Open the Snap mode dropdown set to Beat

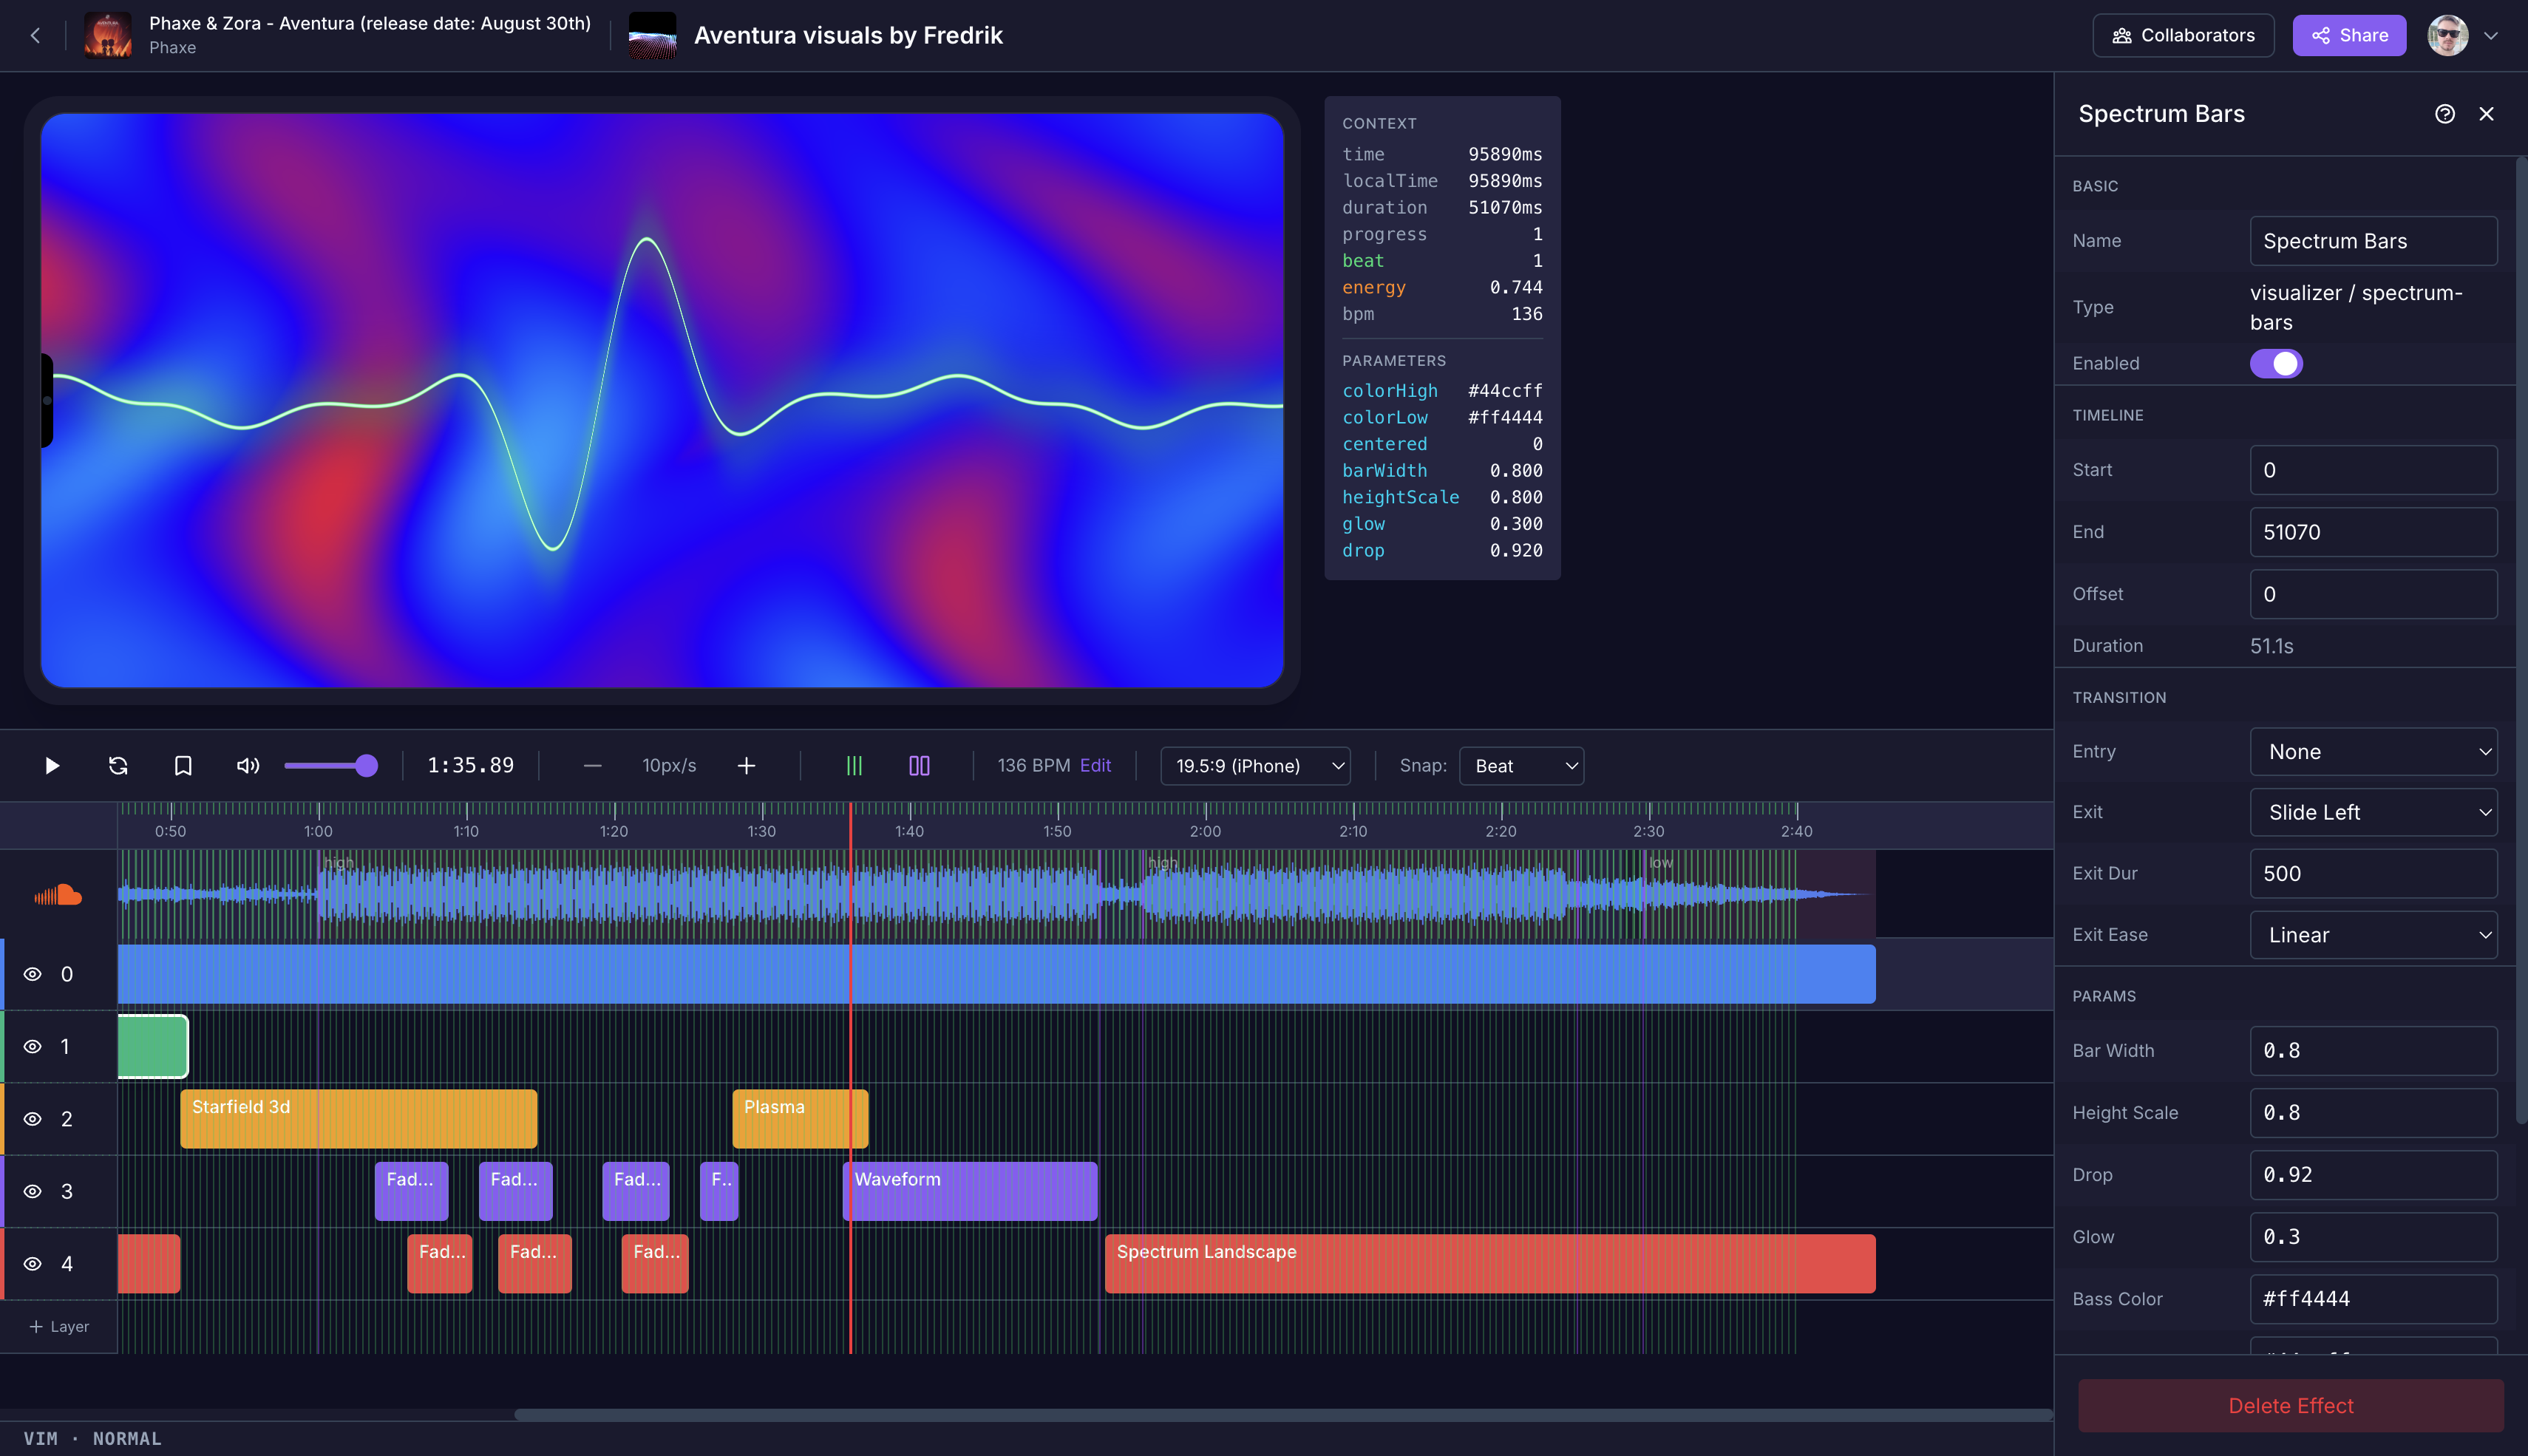tap(1520, 765)
